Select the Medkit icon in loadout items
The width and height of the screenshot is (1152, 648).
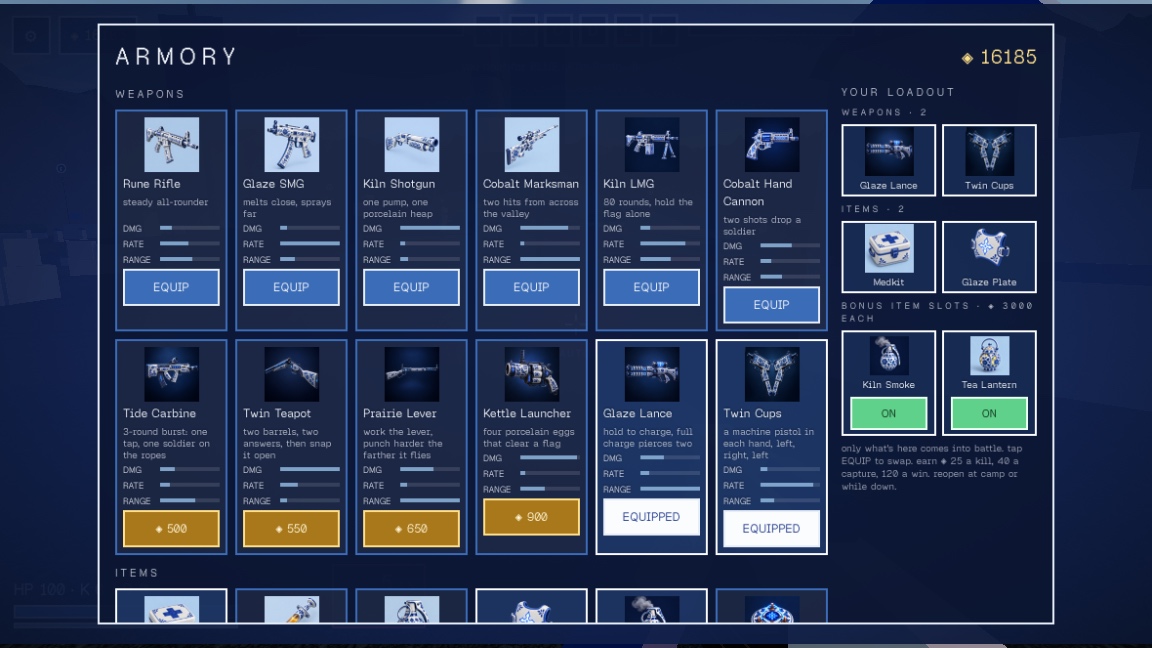[x=889, y=249]
